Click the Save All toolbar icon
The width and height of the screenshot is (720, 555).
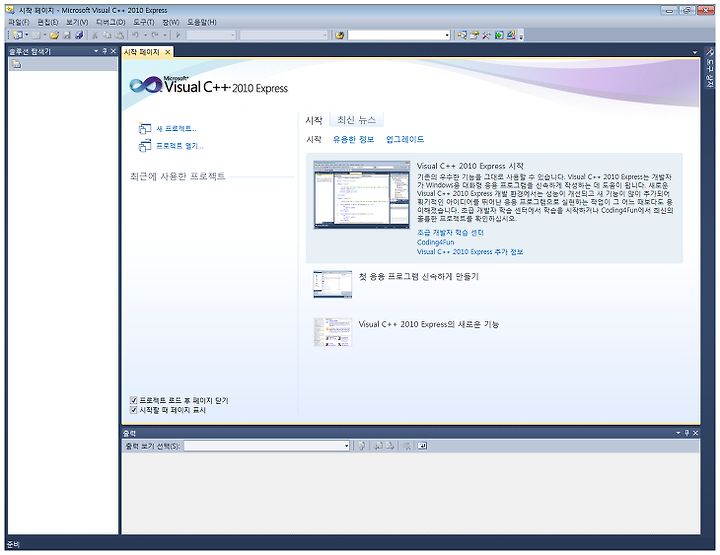[x=79, y=35]
